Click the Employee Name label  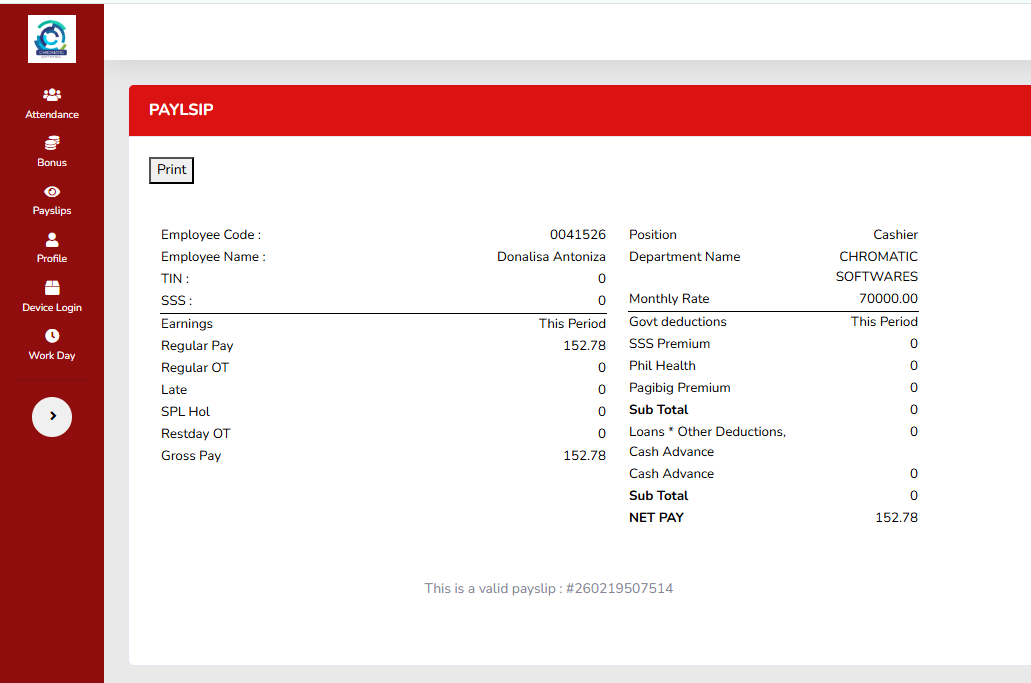coord(213,256)
